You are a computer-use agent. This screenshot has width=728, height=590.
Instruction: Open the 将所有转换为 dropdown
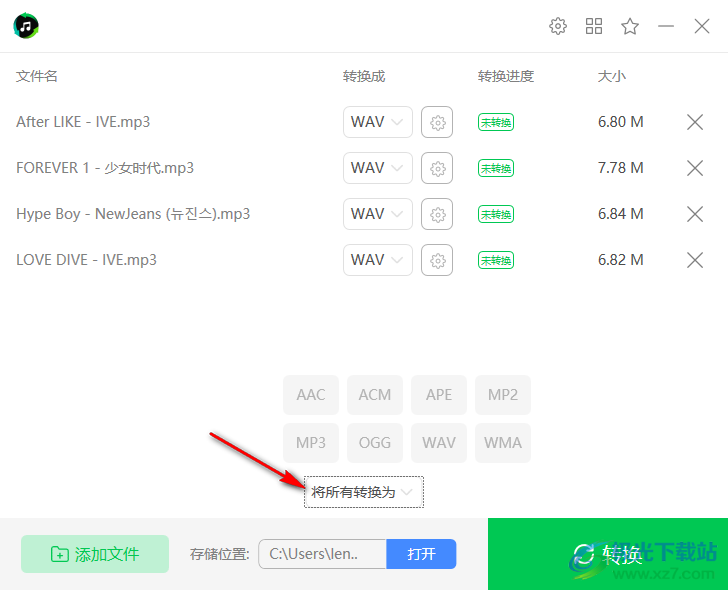[x=364, y=492]
